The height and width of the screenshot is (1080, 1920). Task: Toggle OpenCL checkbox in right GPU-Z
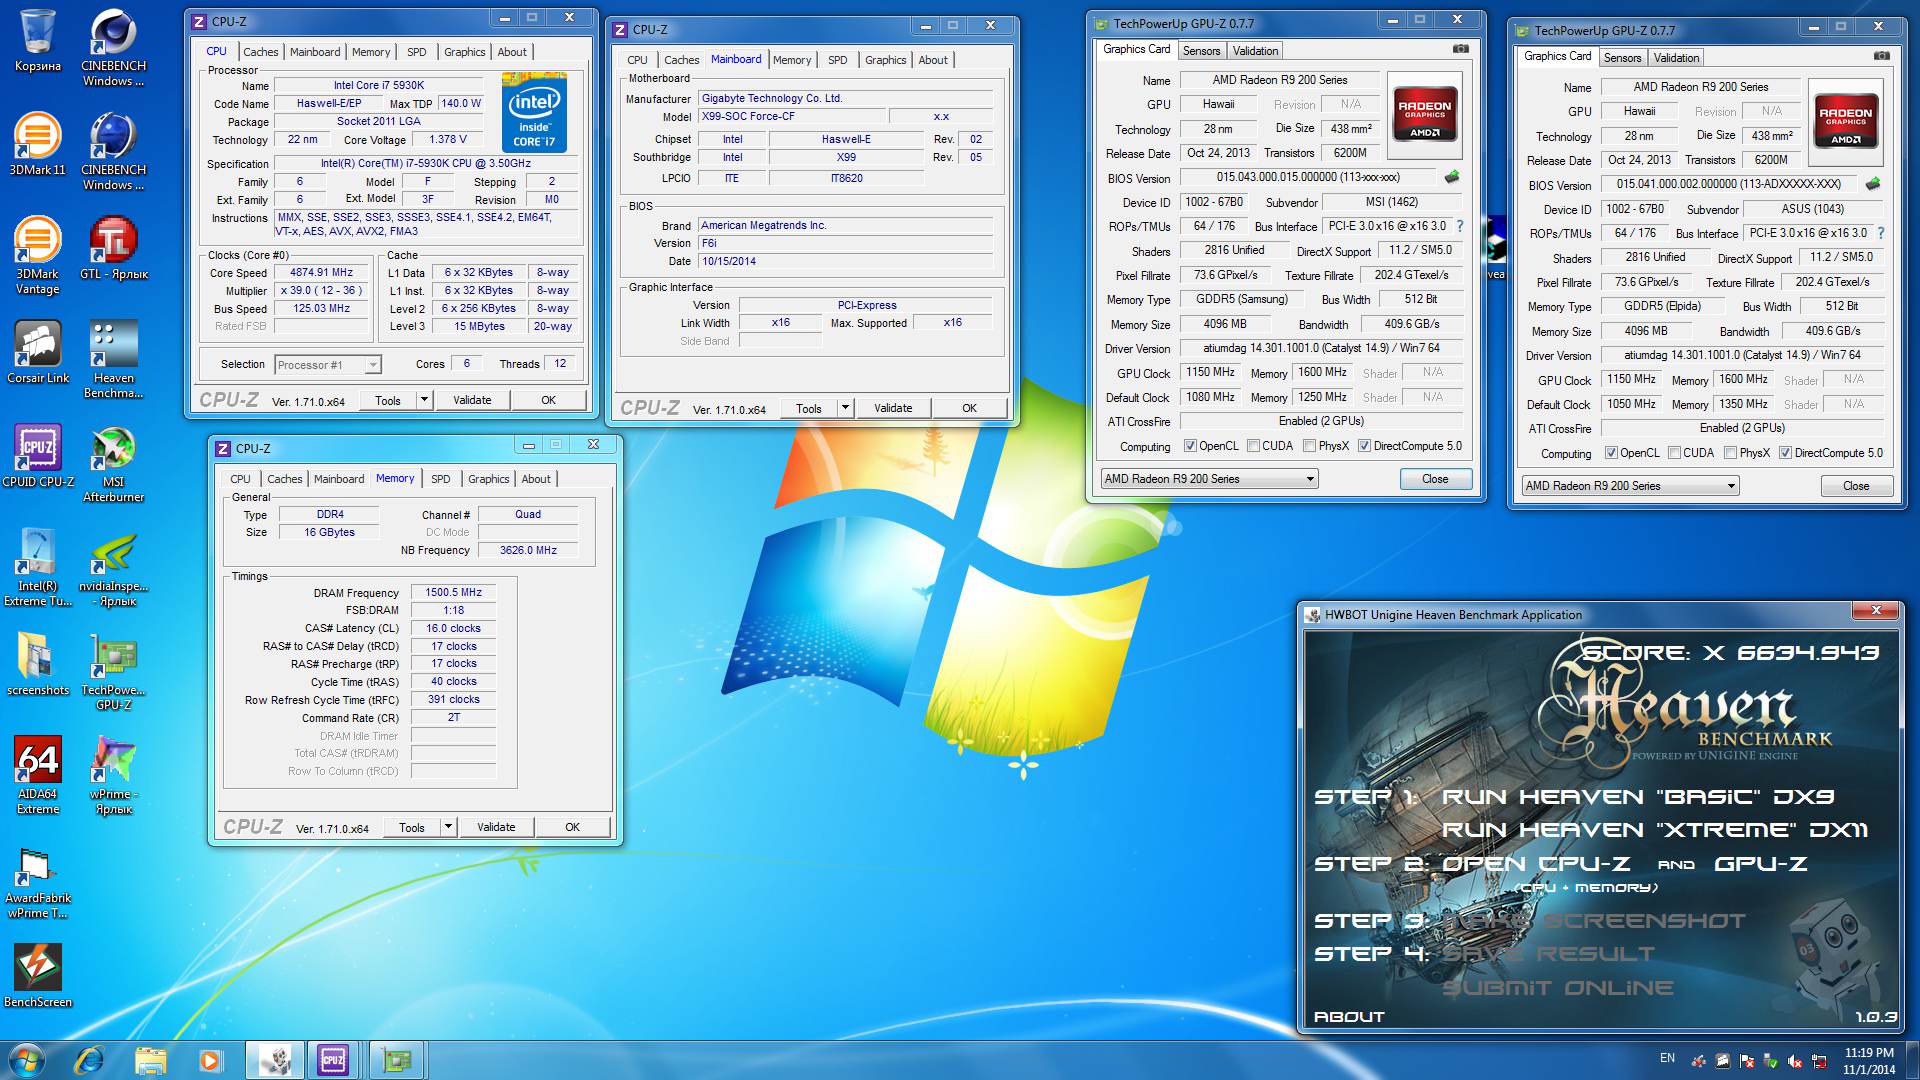click(x=1611, y=453)
